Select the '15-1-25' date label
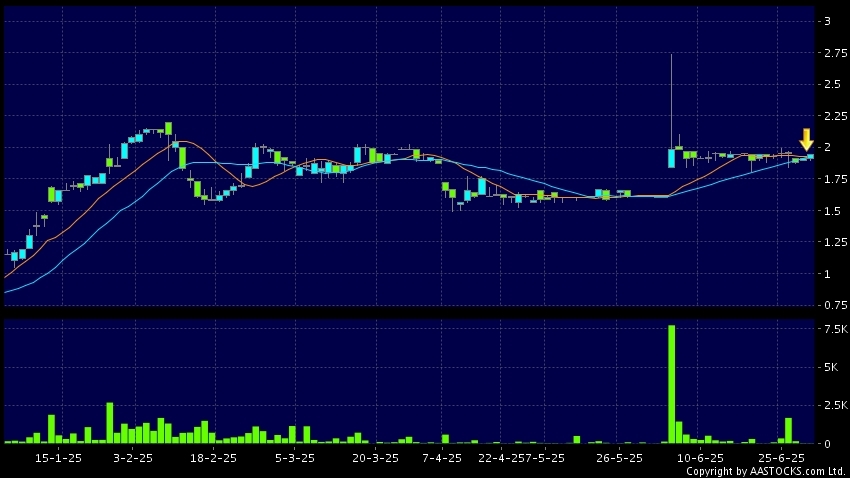Image resolution: width=850 pixels, height=478 pixels. (58, 458)
